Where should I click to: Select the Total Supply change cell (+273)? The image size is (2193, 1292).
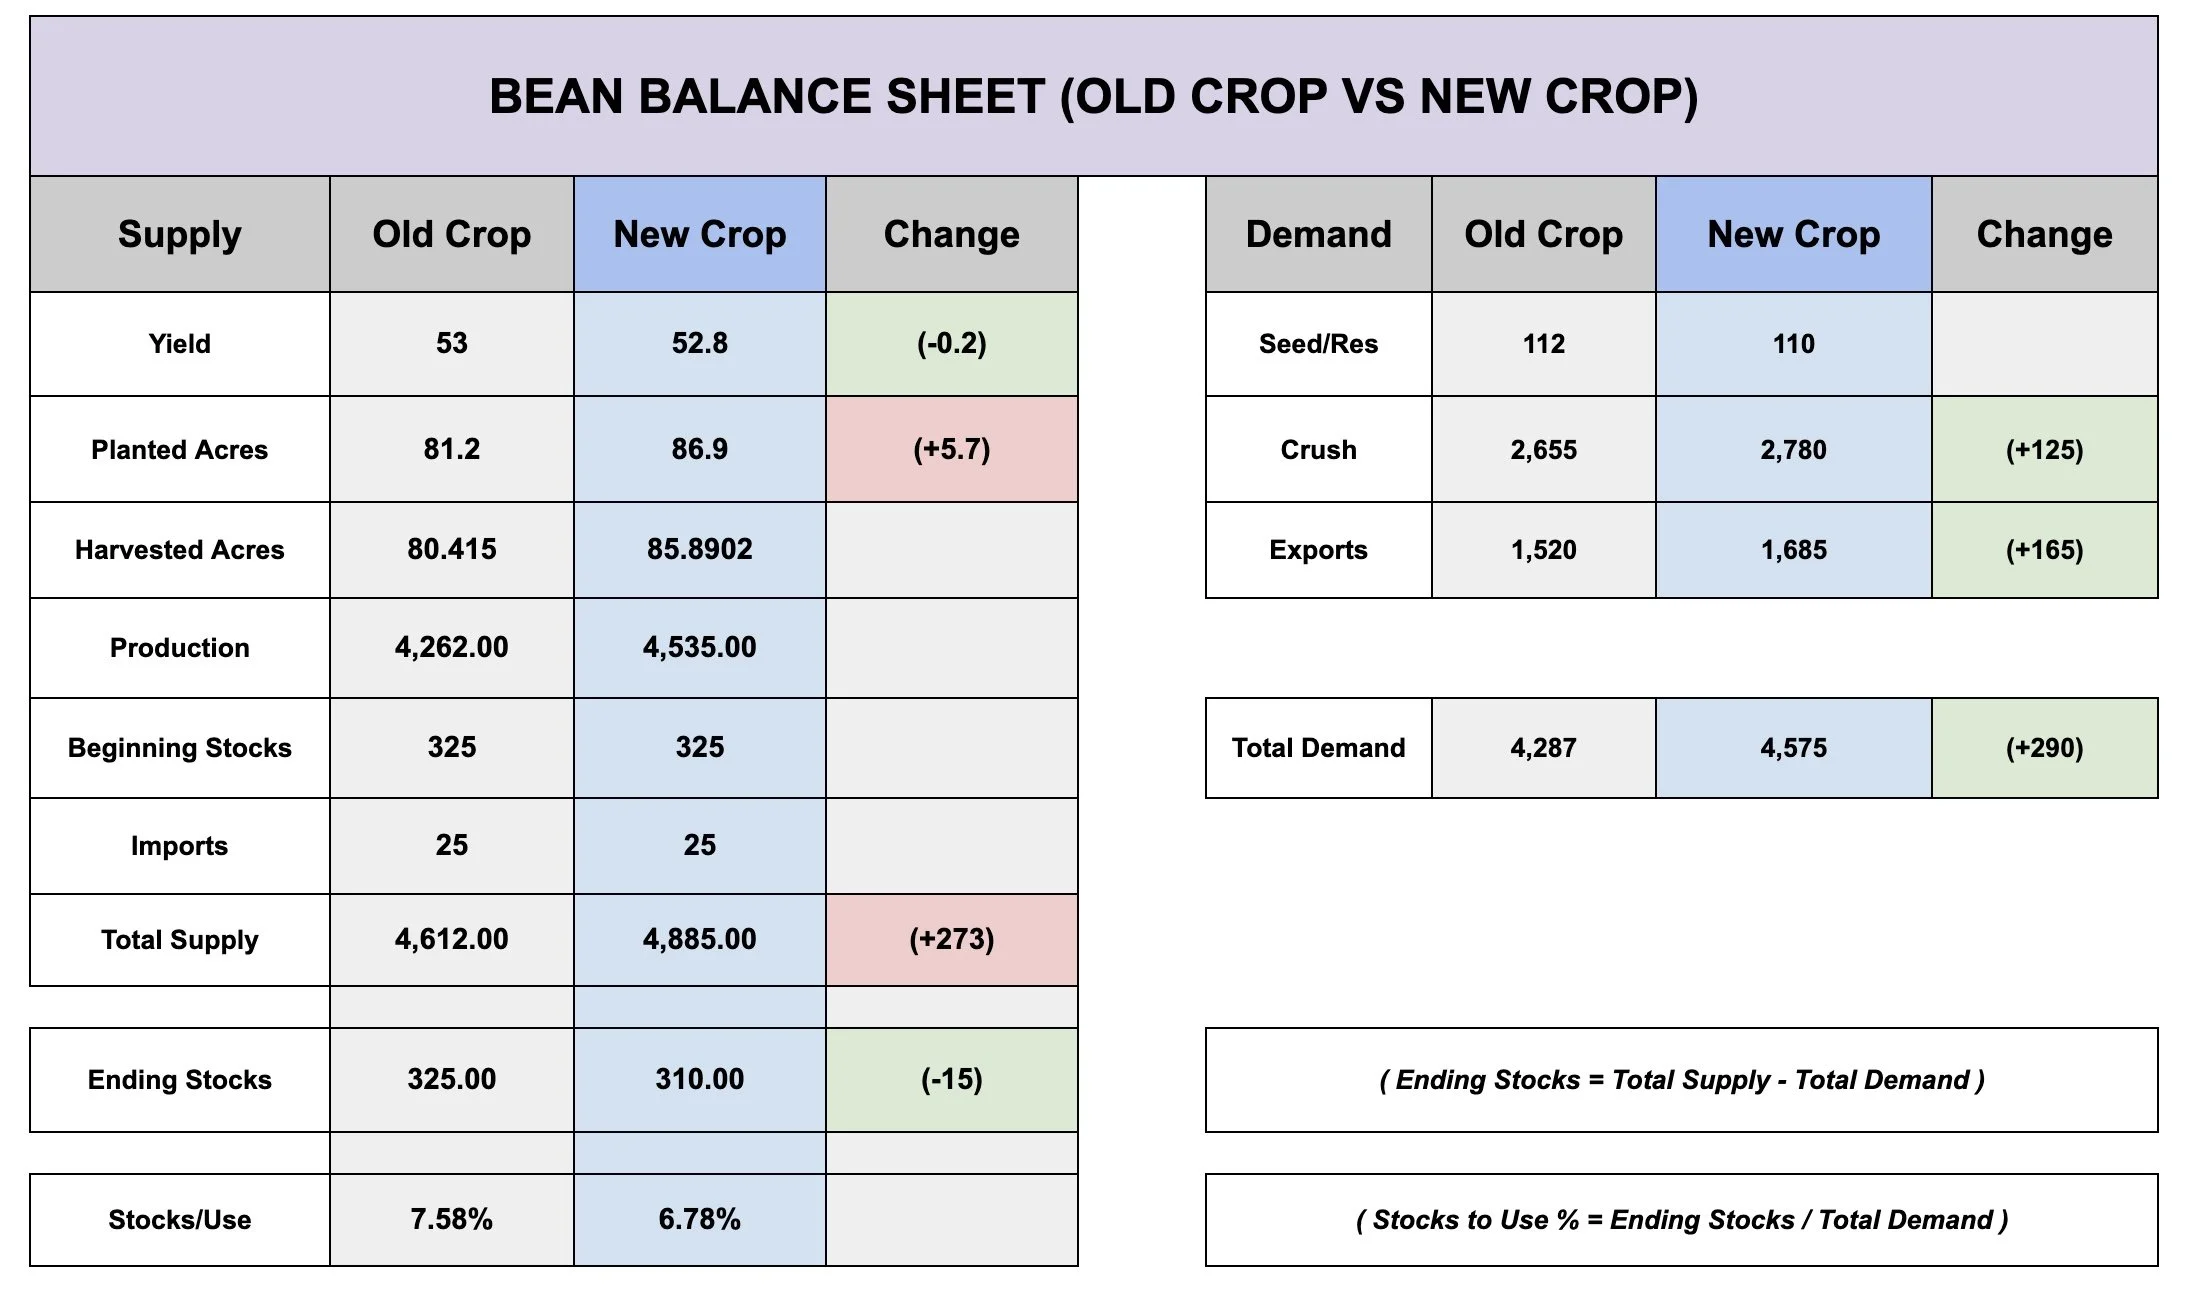pos(952,940)
